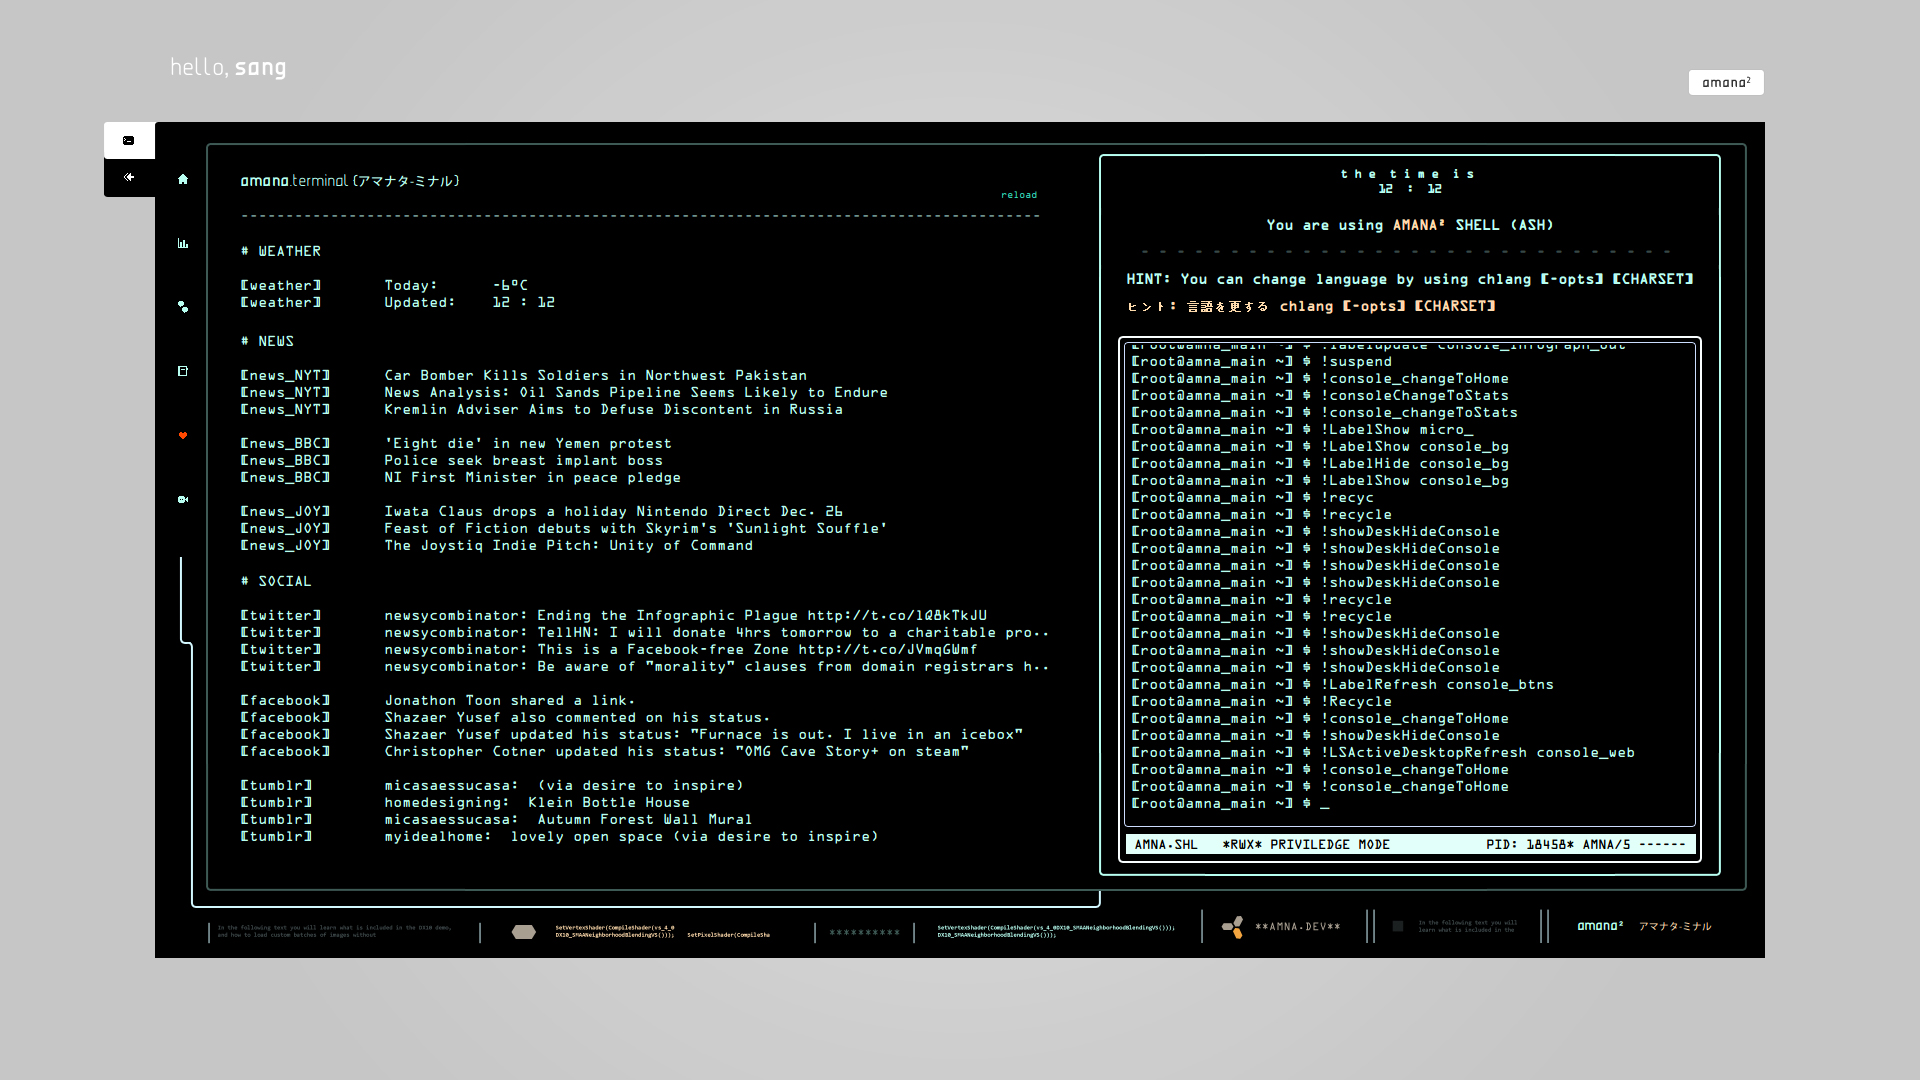Open the video camera sidebar icon
This screenshot has width=1920, height=1080.
(x=183, y=499)
